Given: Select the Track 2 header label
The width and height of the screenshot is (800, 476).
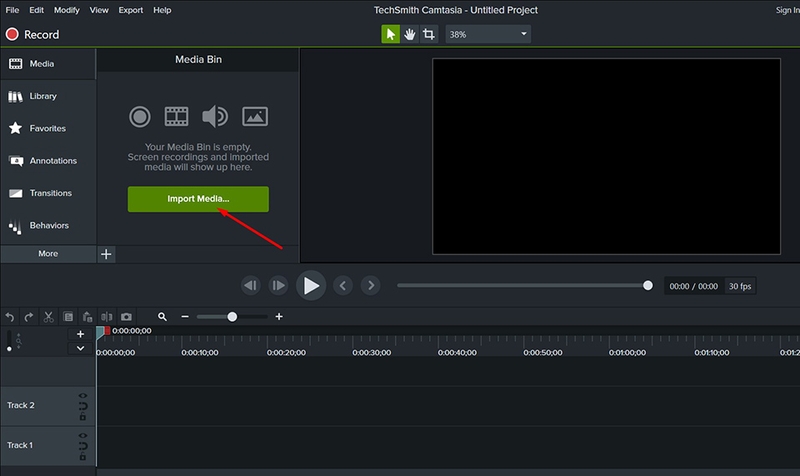Looking at the screenshot, I should 21,405.
